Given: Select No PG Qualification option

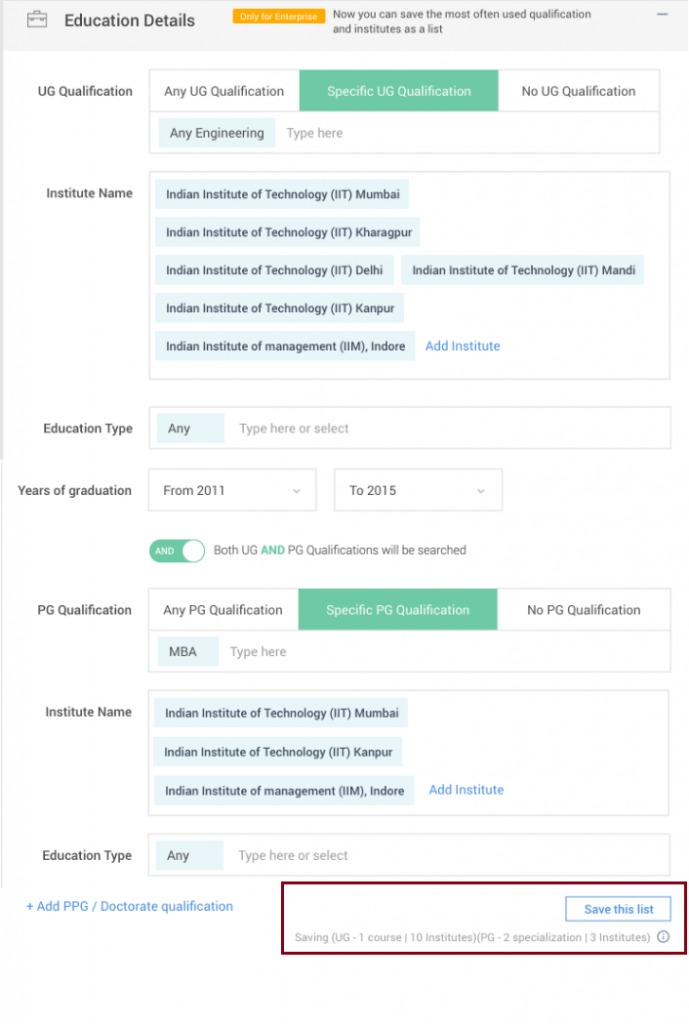Looking at the screenshot, I should [x=583, y=609].
